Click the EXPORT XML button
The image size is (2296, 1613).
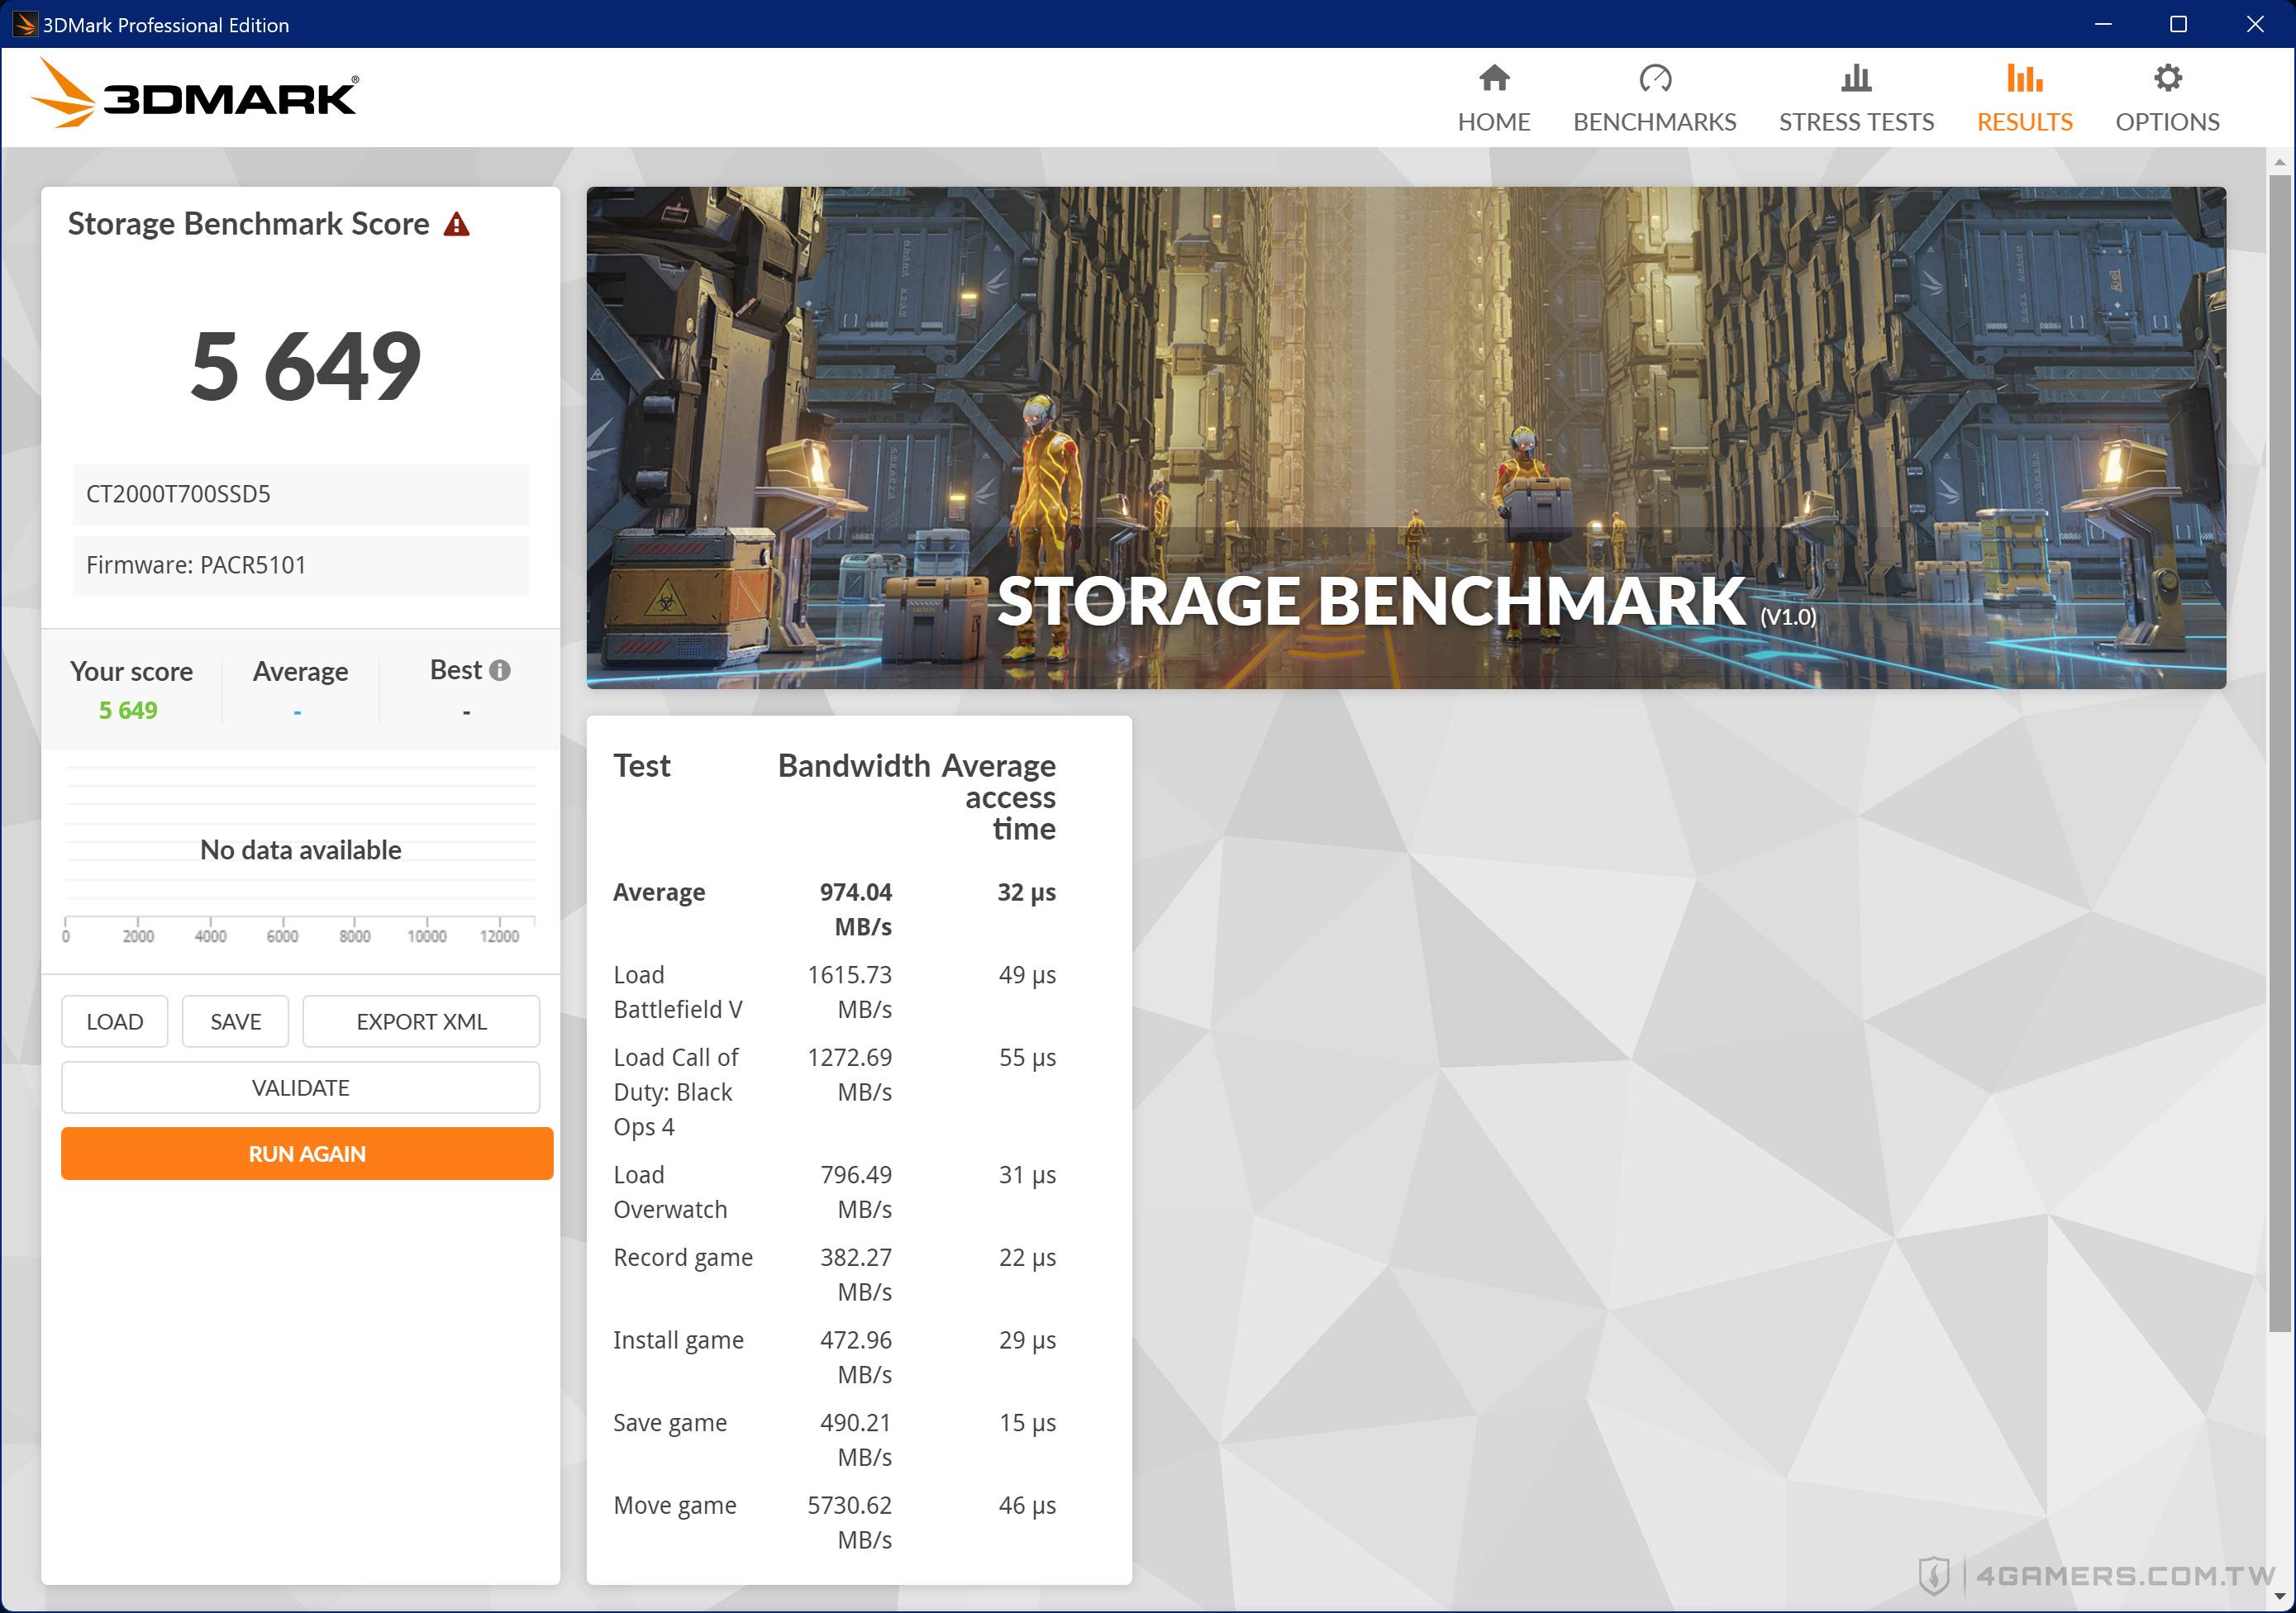coord(421,1021)
